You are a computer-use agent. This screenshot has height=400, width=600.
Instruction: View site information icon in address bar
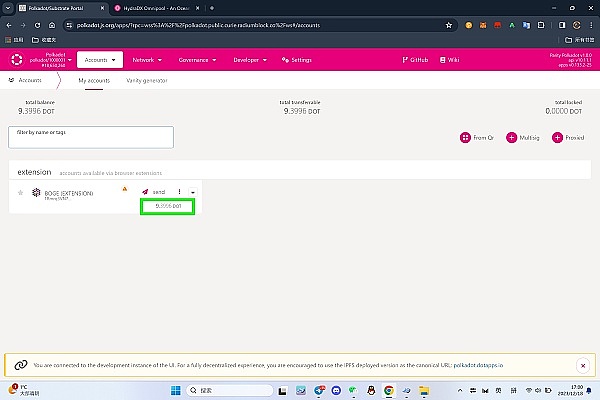pos(69,25)
